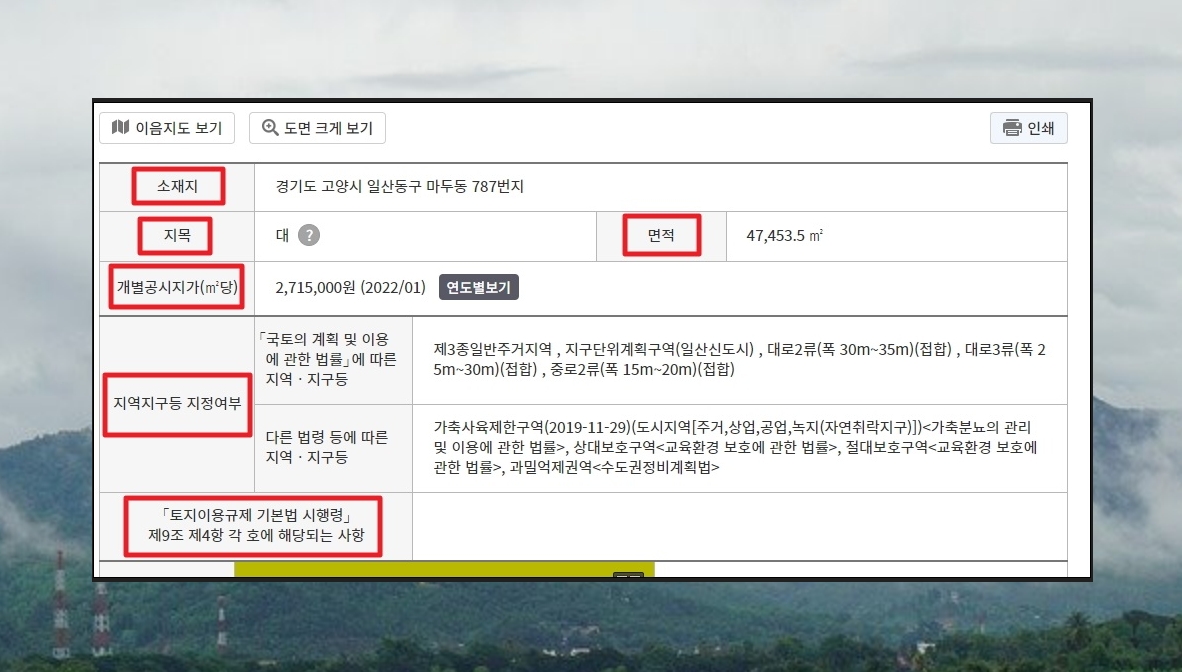Click the 과밀억제권역<수도권정비계획법> text
The width and height of the screenshot is (1182, 672).
click(x=614, y=467)
